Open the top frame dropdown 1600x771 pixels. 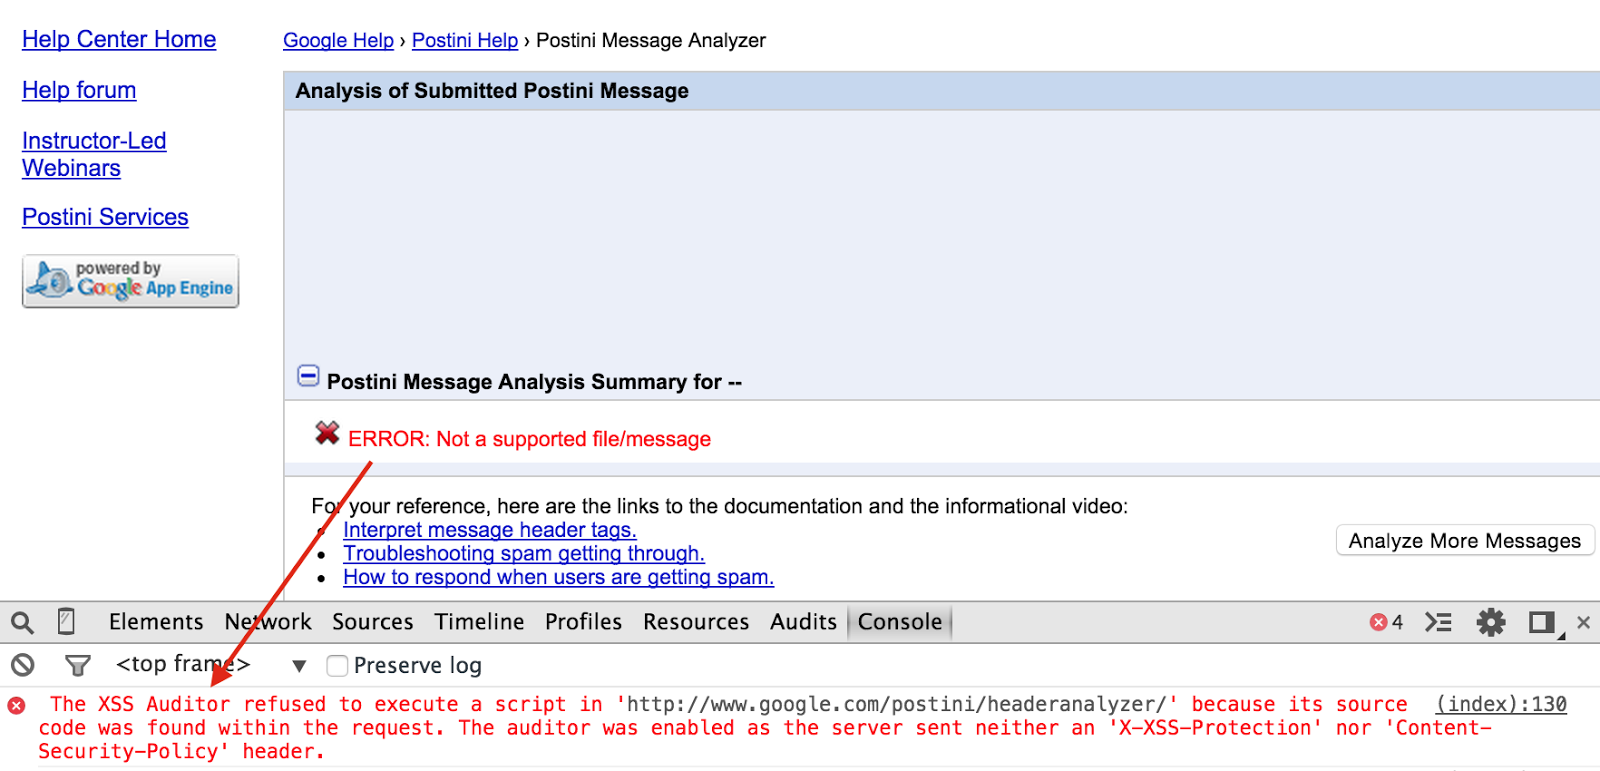pyautogui.click(x=298, y=666)
